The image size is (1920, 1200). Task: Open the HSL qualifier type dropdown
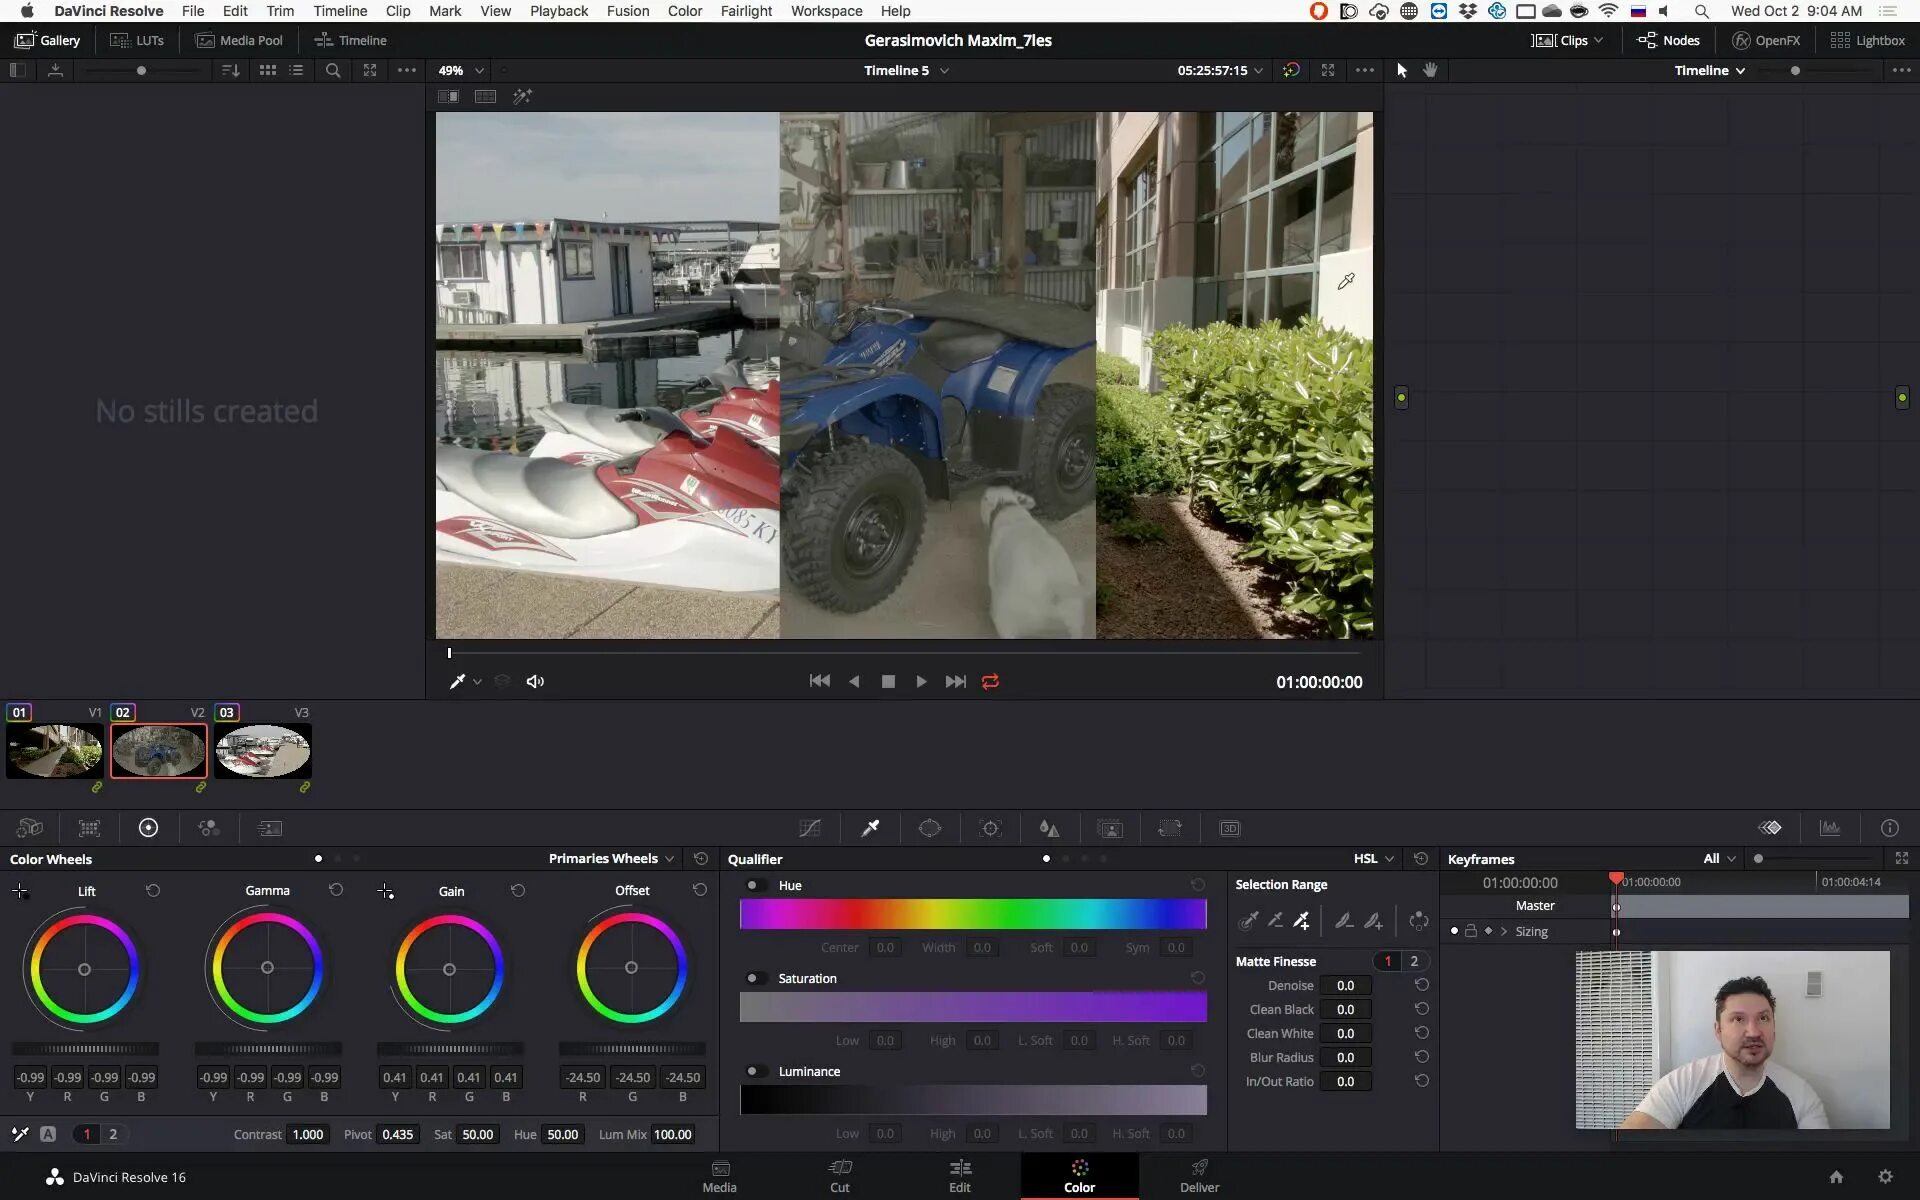[x=1374, y=858]
